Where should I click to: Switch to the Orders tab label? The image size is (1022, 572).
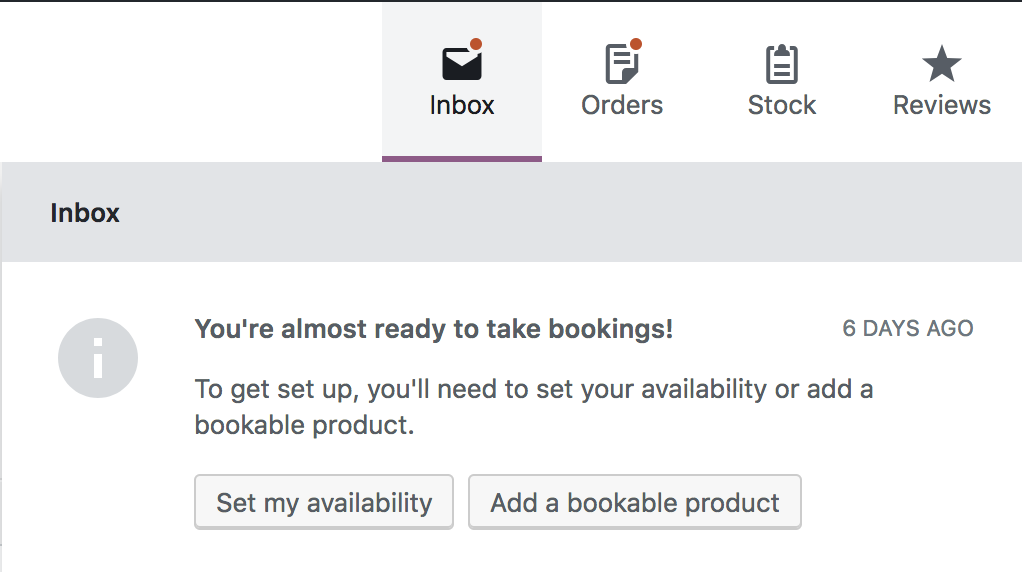click(x=622, y=105)
